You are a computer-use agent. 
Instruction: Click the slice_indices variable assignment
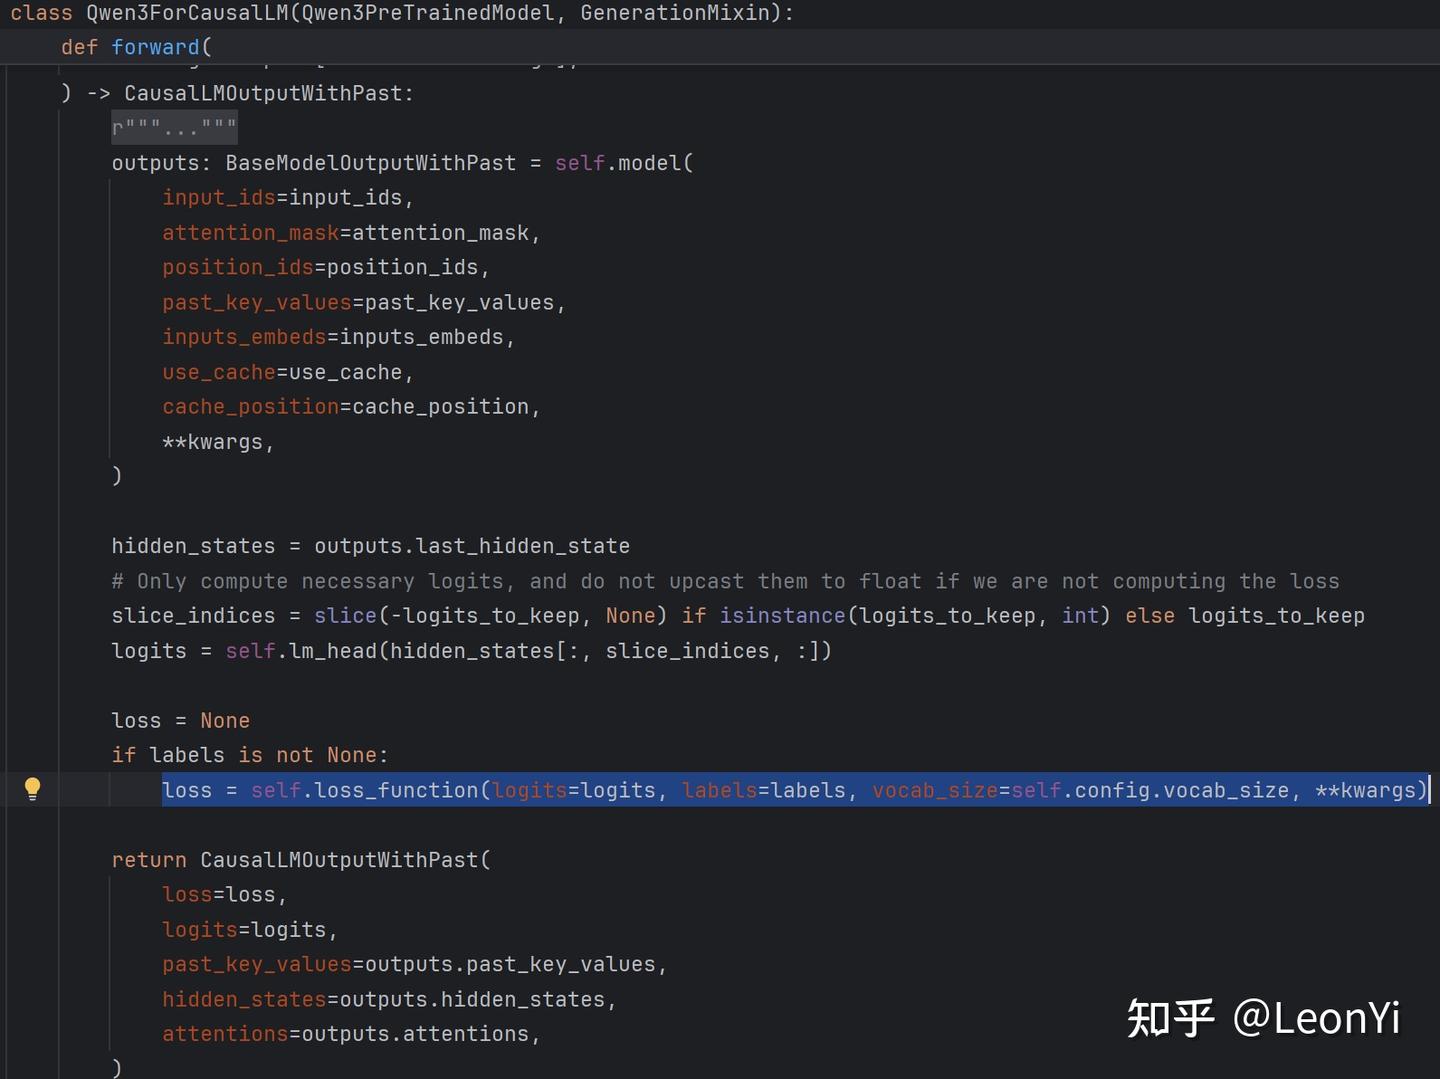(x=193, y=616)
